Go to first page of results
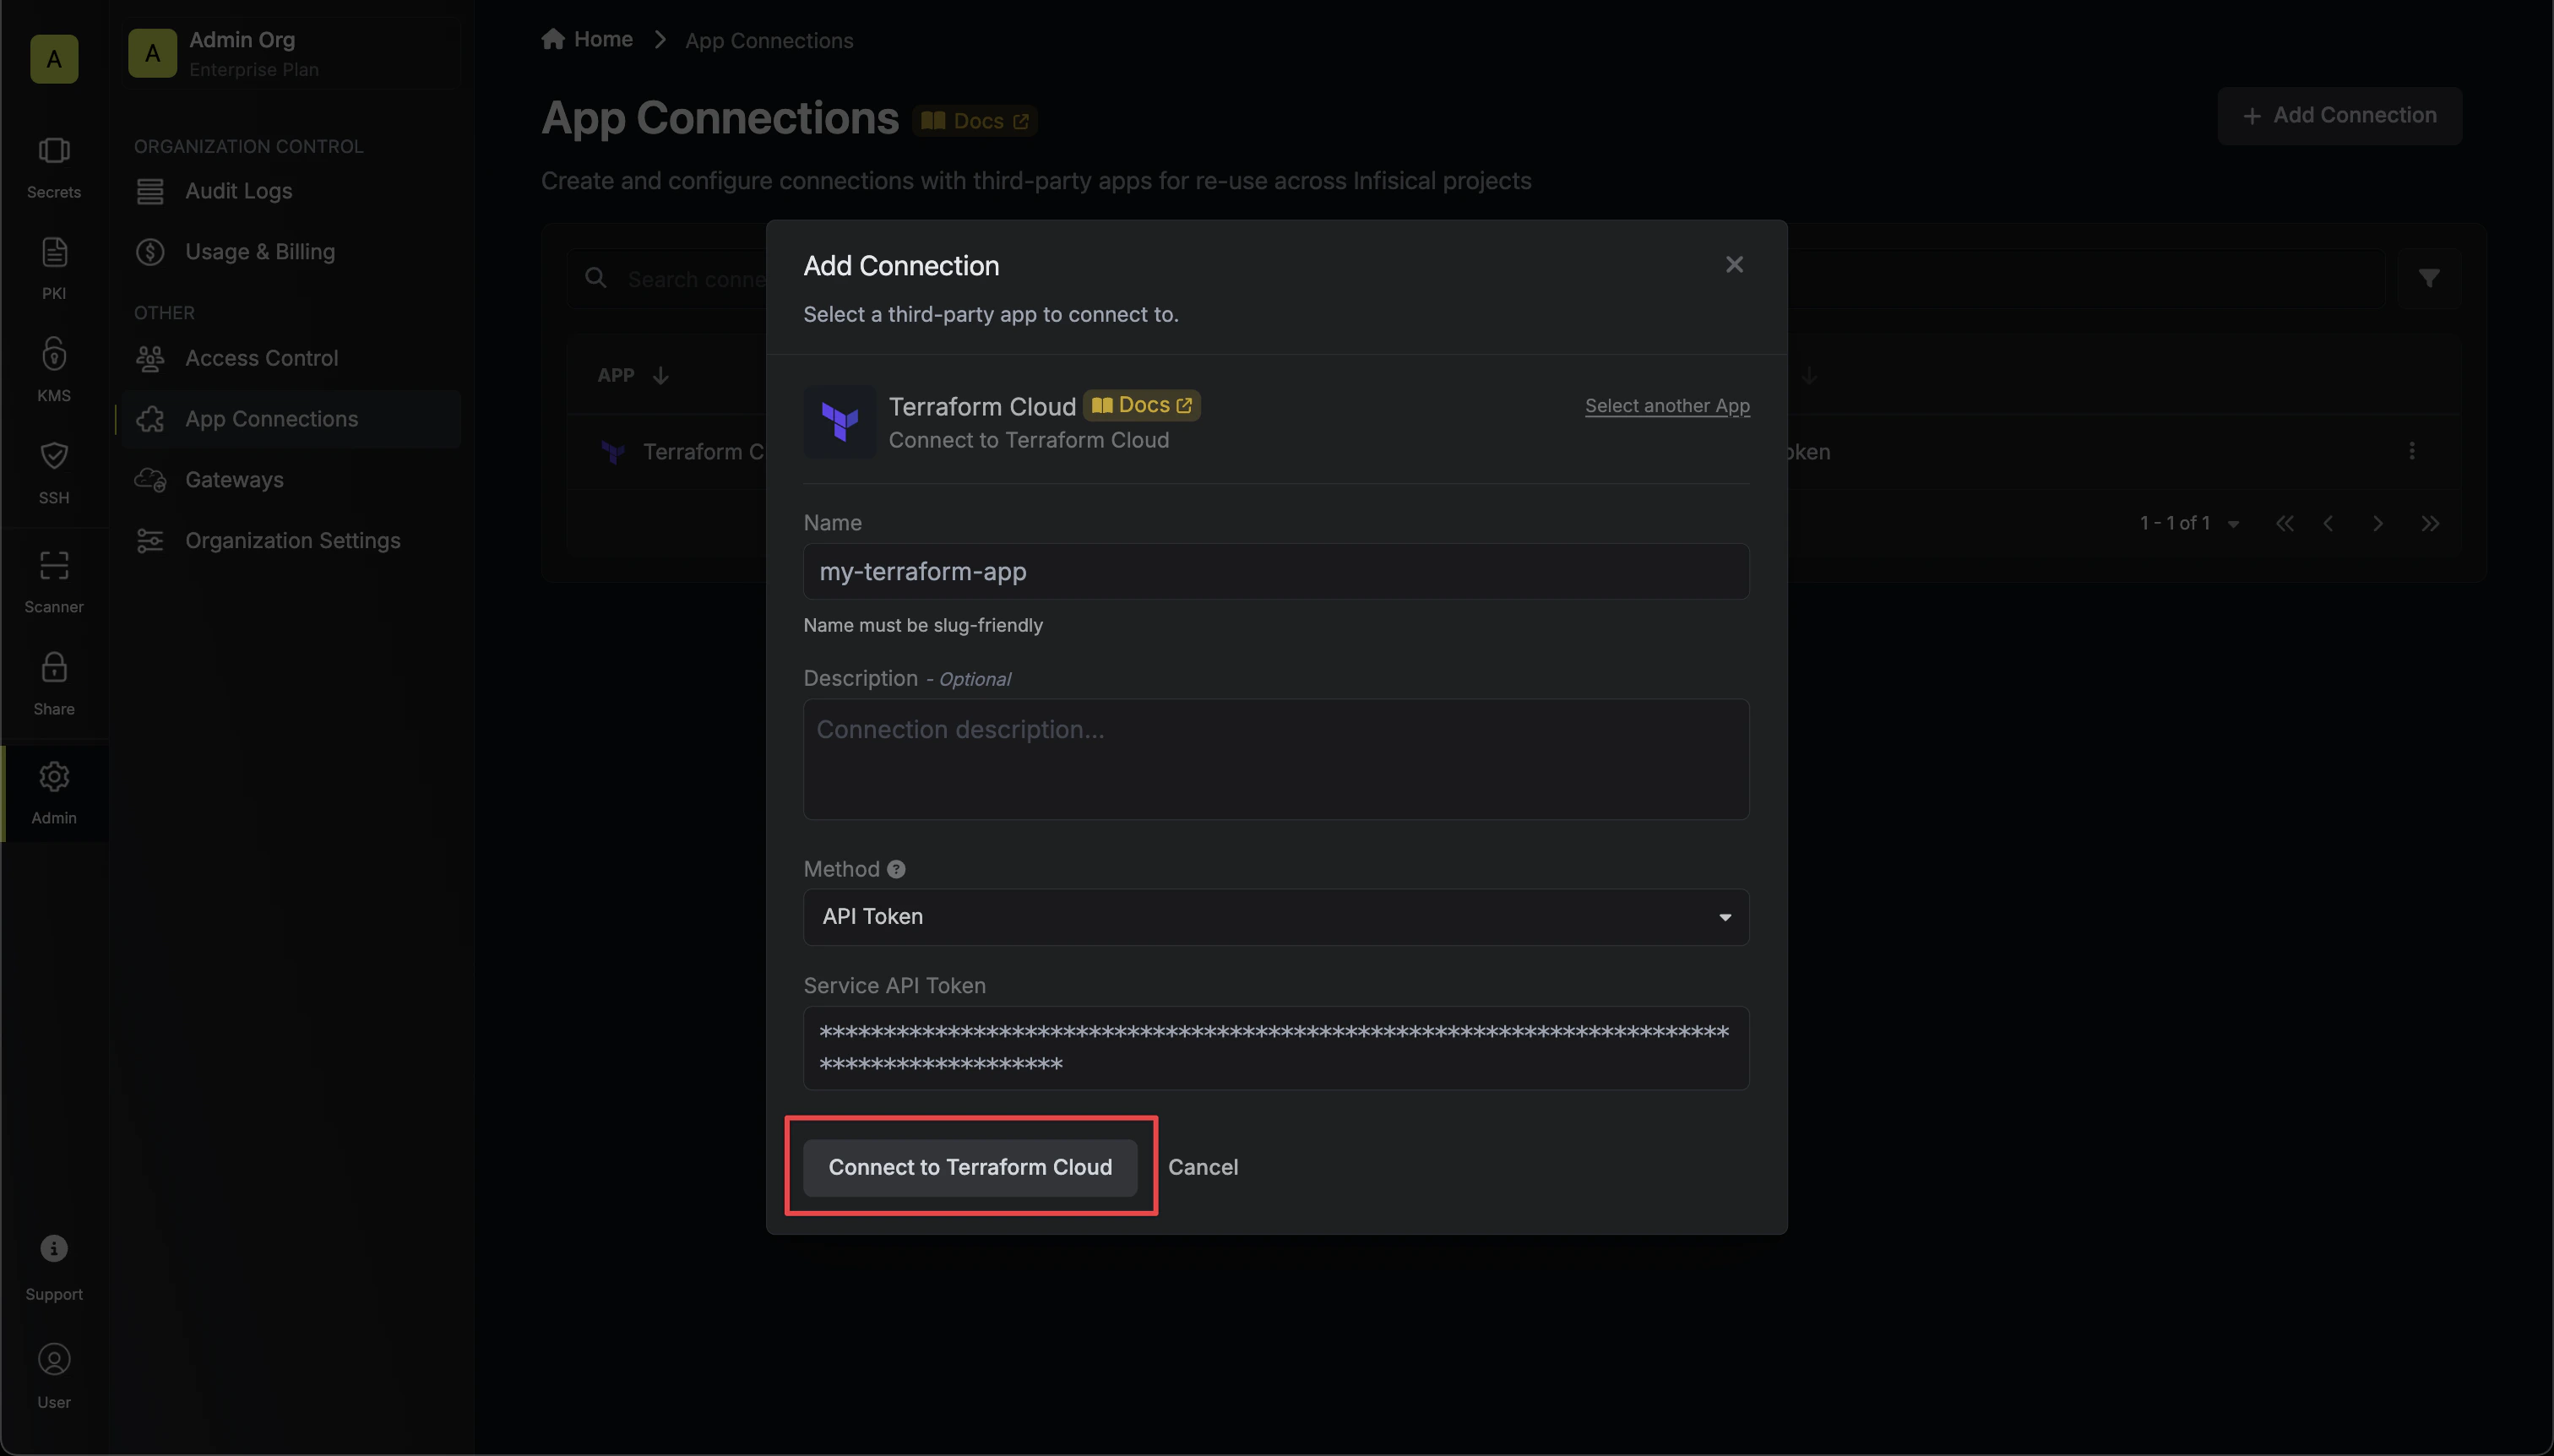The image size is (2554, 1456). [2284, 523]
